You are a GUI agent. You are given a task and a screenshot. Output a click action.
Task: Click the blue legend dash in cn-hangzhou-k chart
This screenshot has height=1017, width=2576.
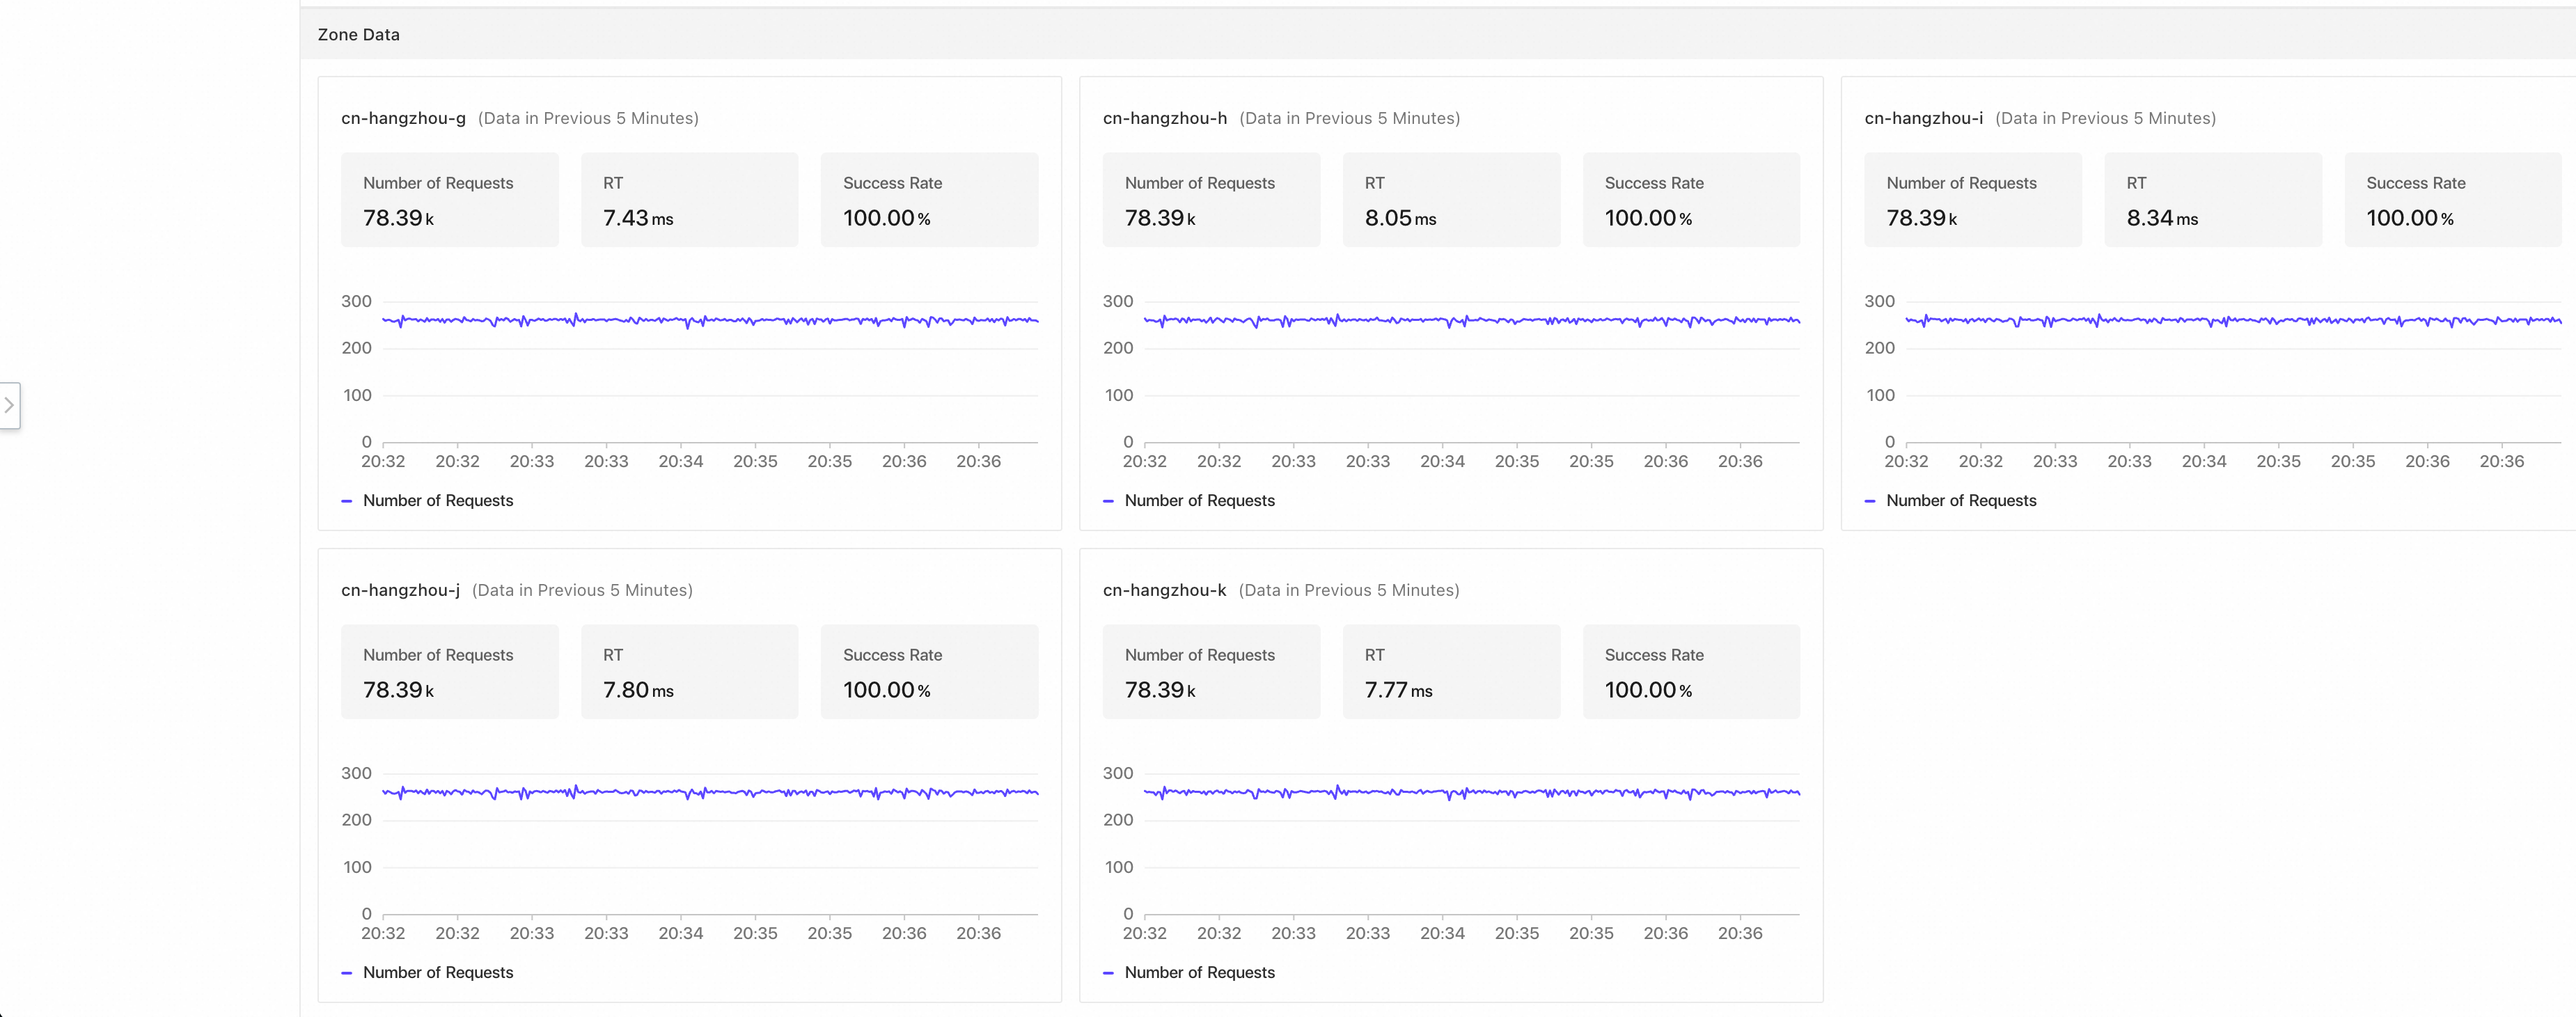pyautogui.click(x=1108, y=973)
